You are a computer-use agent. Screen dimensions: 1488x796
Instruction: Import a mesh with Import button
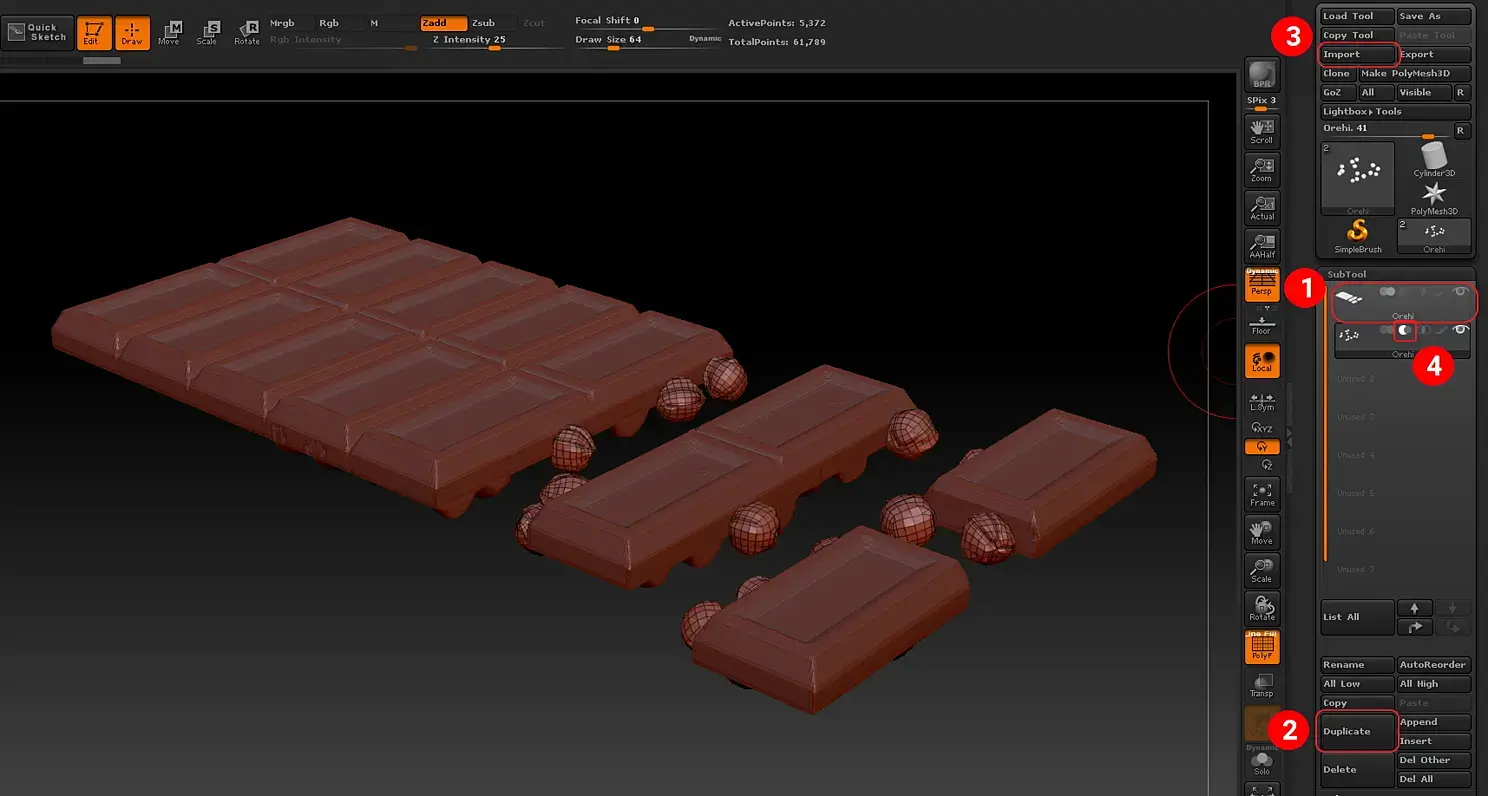click(1357, 54)
